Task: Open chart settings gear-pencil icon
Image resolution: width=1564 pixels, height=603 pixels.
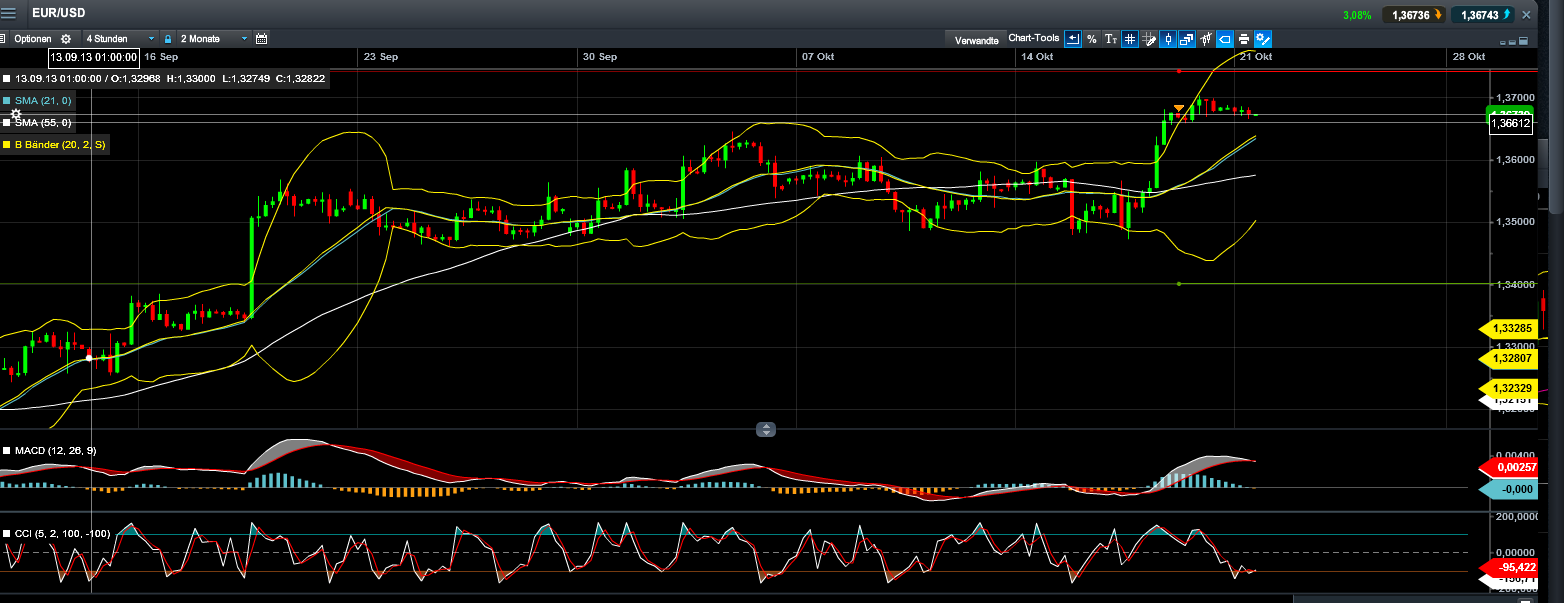Action: pos(1263,39)
